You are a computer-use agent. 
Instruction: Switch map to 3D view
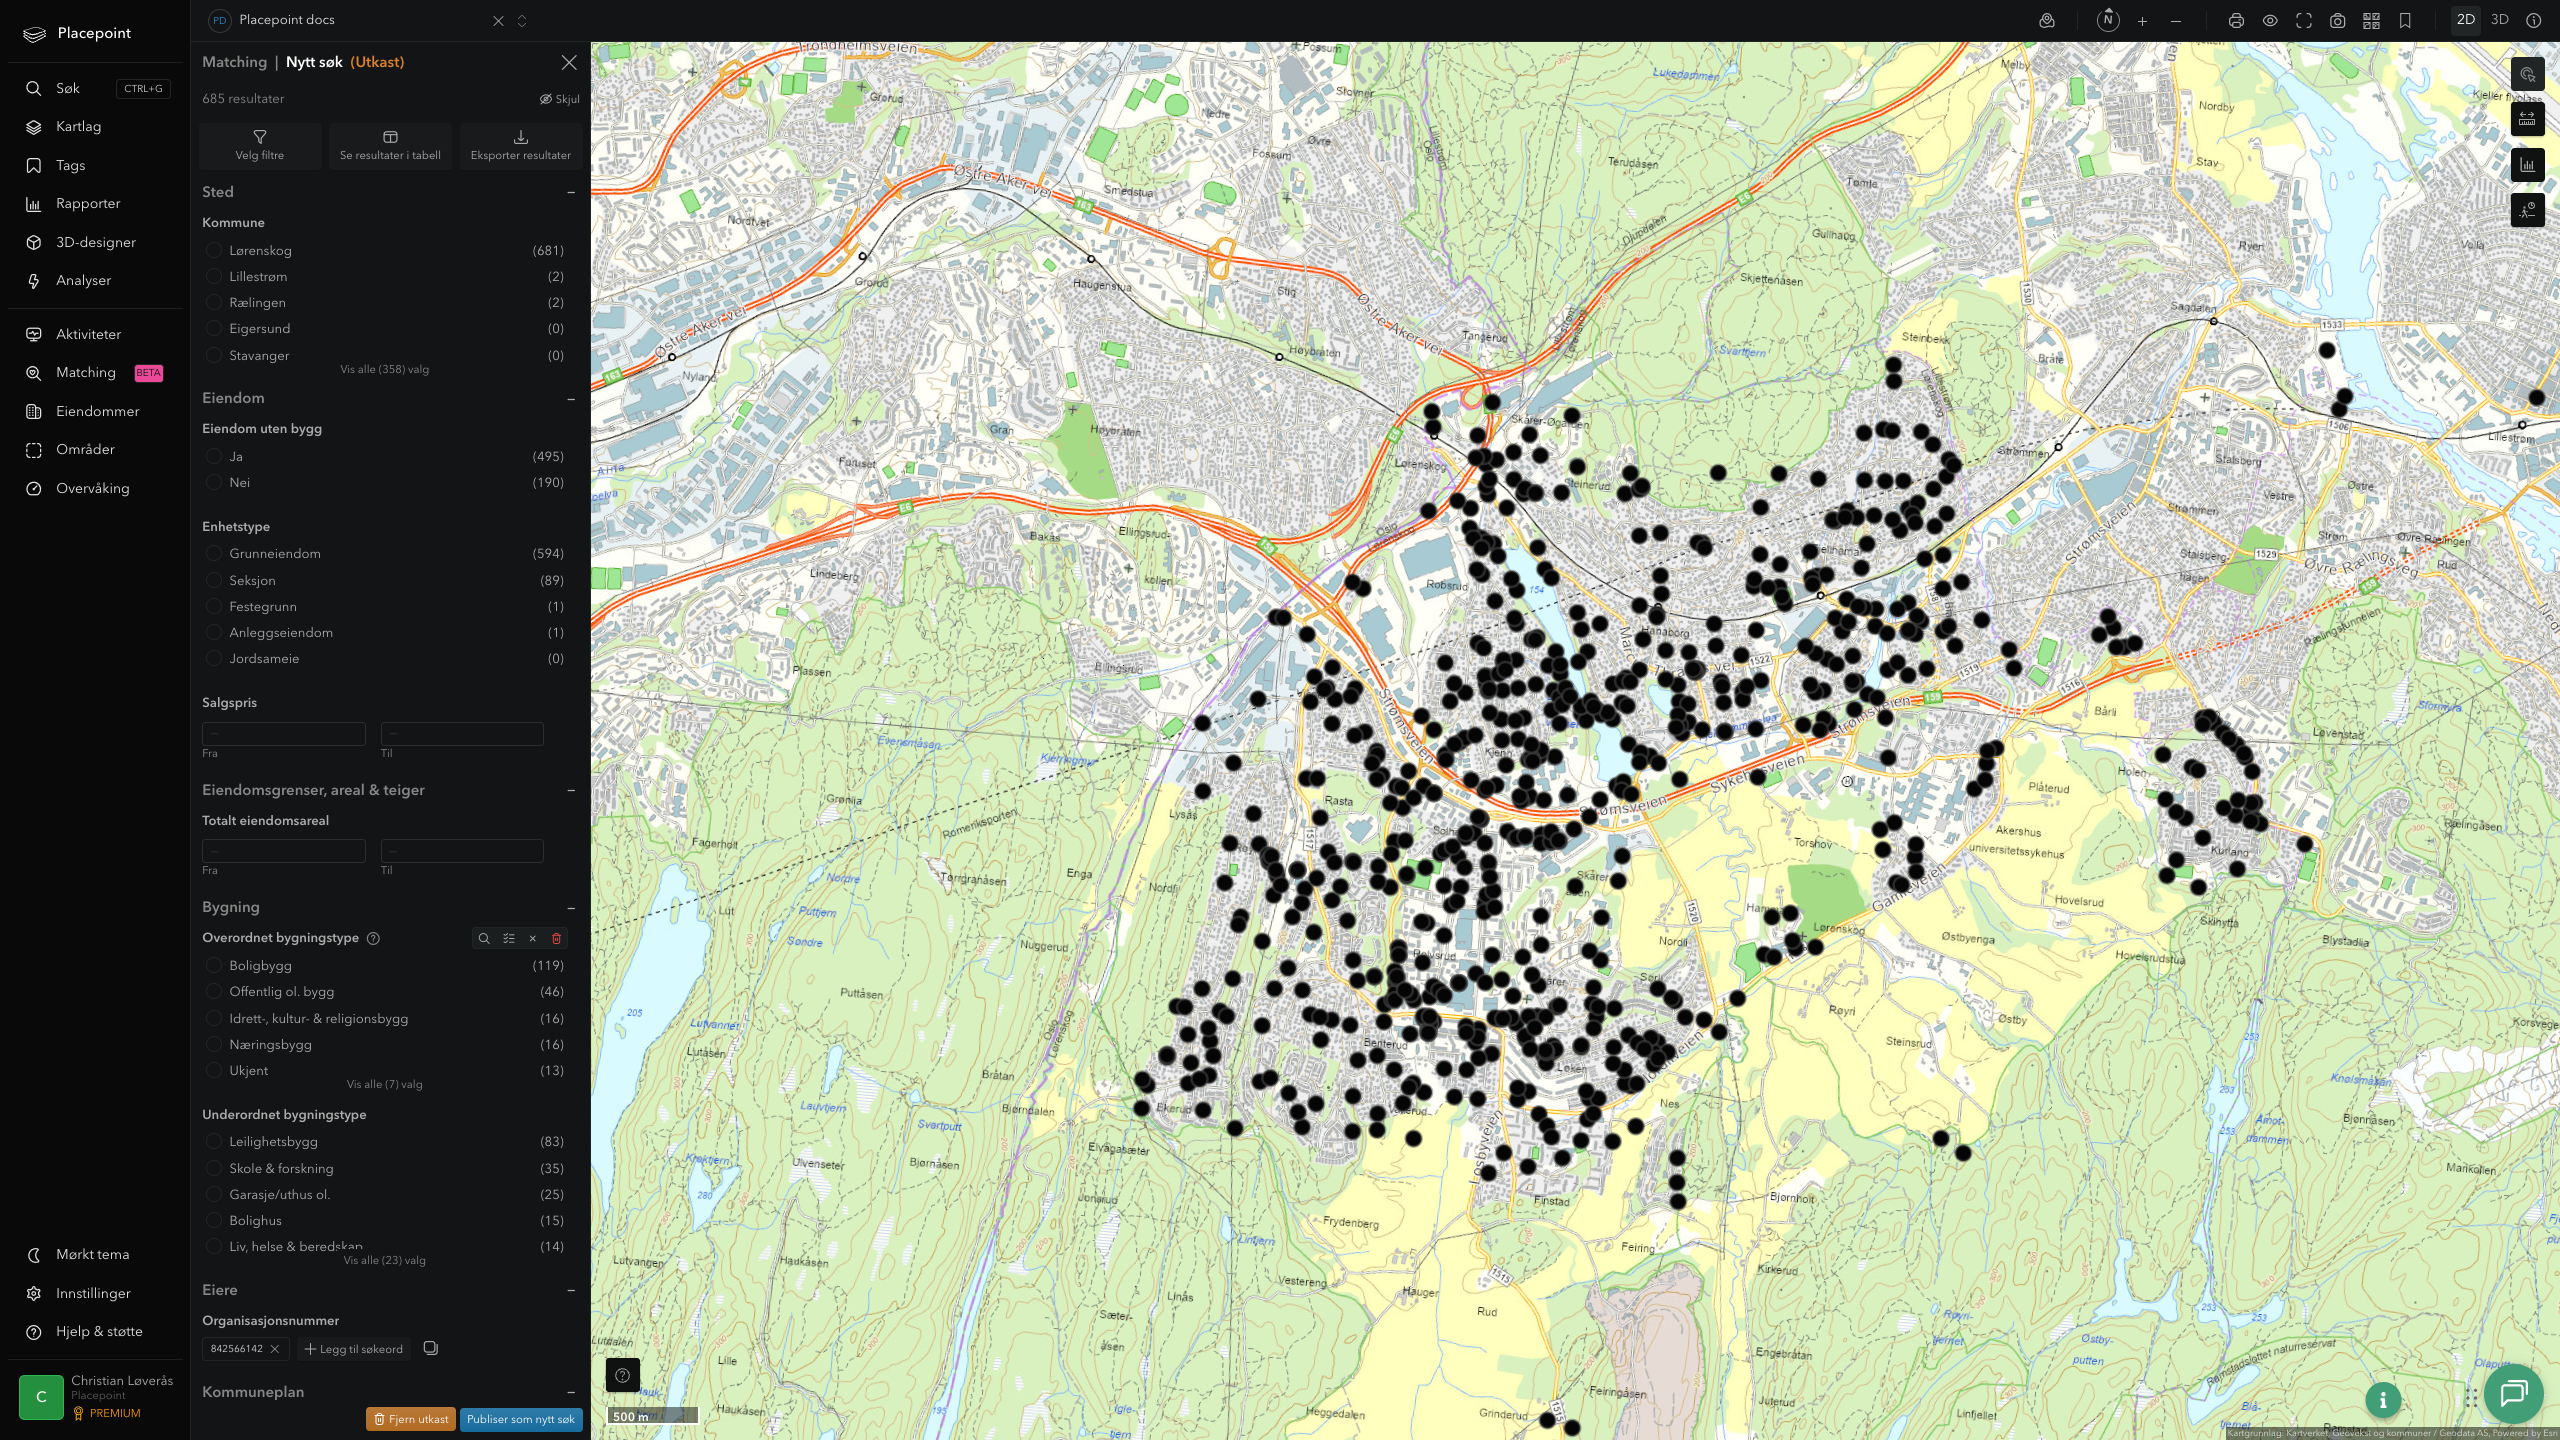(x=2500, y=20)
